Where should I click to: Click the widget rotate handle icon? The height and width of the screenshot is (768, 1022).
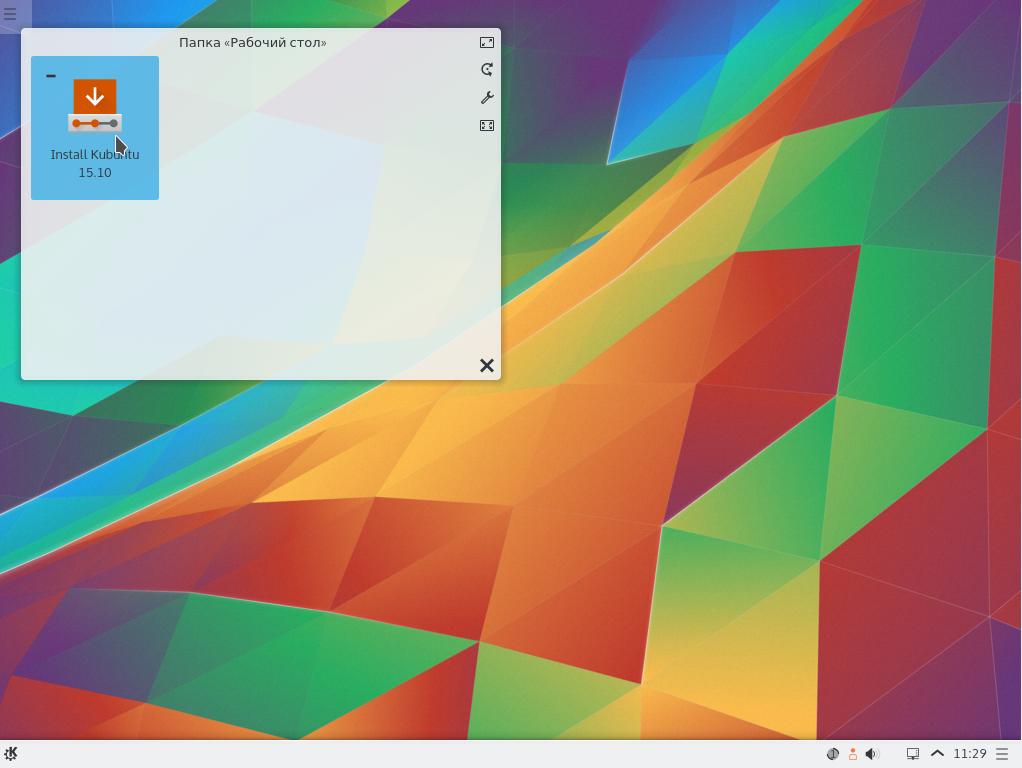(x=487, y=70)
